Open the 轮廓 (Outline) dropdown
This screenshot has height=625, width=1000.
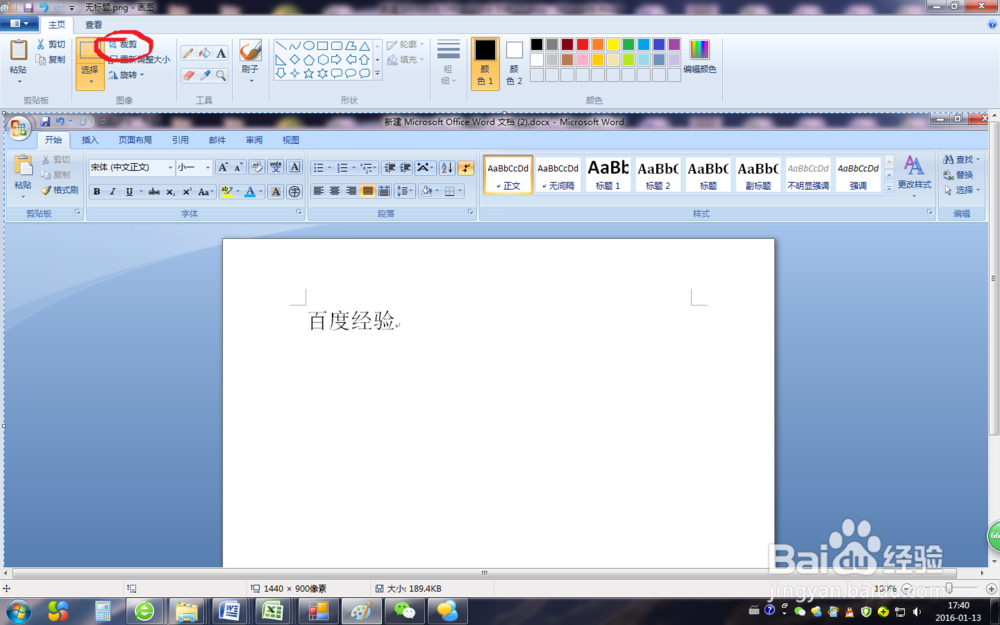point(405,44)
